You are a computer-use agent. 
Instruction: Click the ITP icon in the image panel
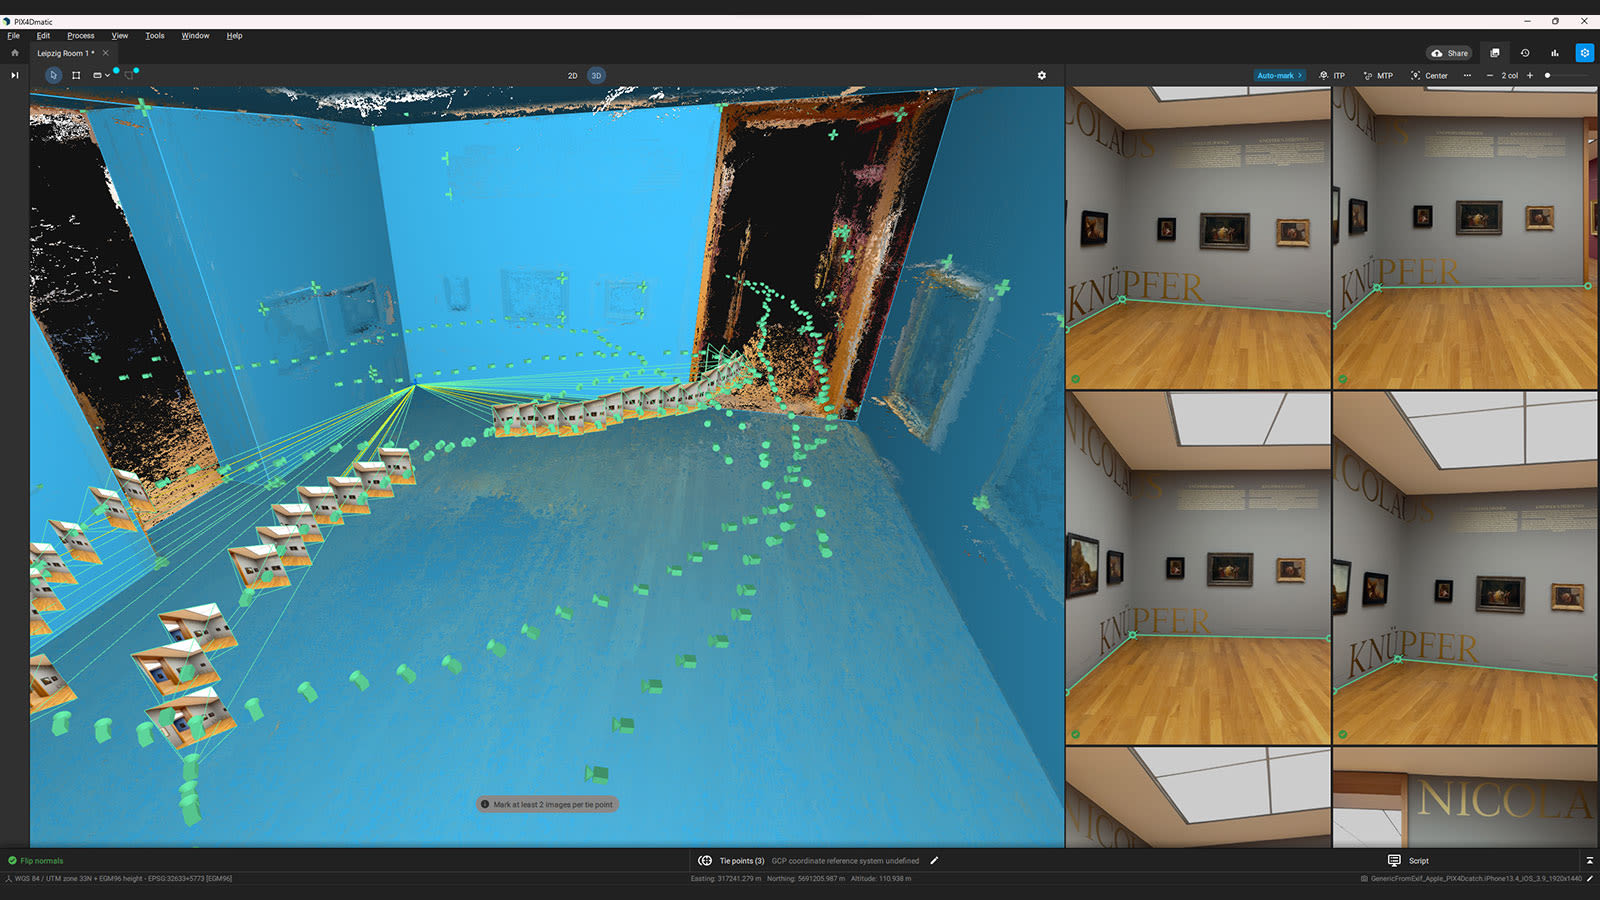[x=1323, y=75]
